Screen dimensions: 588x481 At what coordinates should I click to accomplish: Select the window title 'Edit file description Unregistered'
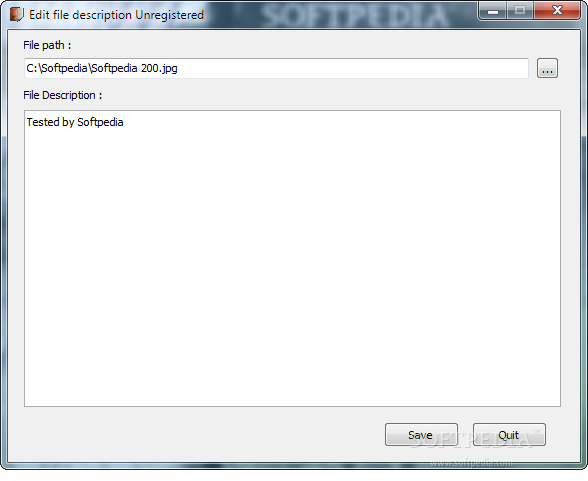pyautogui.click(x=116, y=15)
